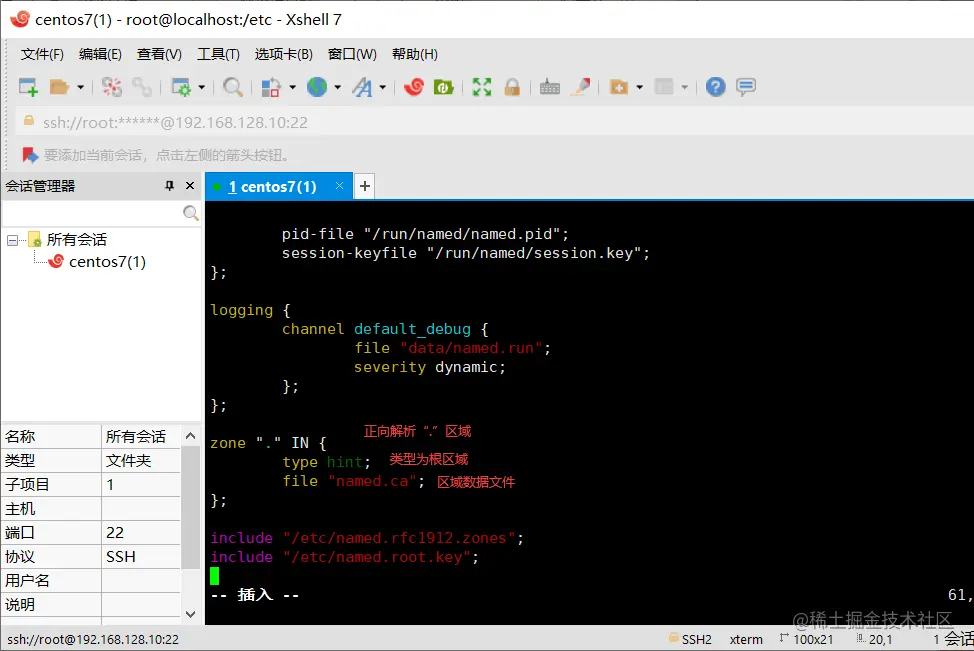Click the grayed layout pane toolbar icon

click(664, 87)
